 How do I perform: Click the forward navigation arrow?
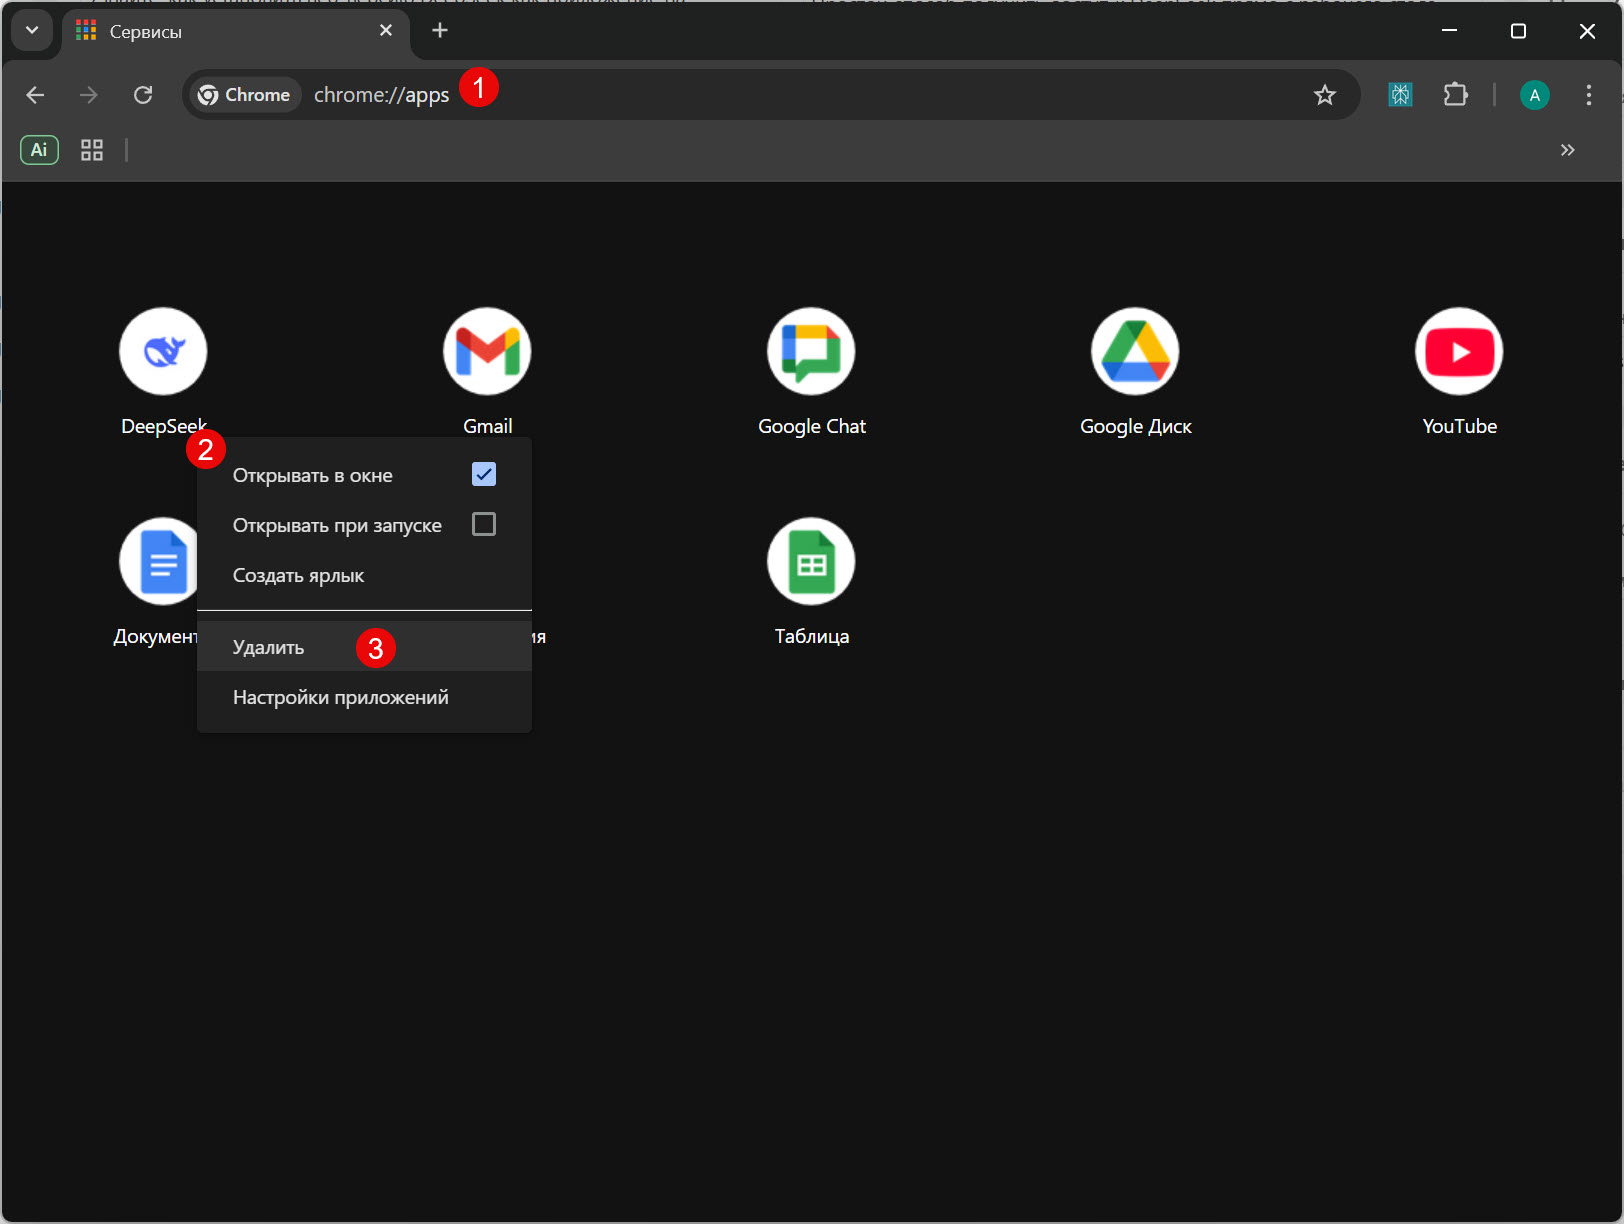coord(89,95)
